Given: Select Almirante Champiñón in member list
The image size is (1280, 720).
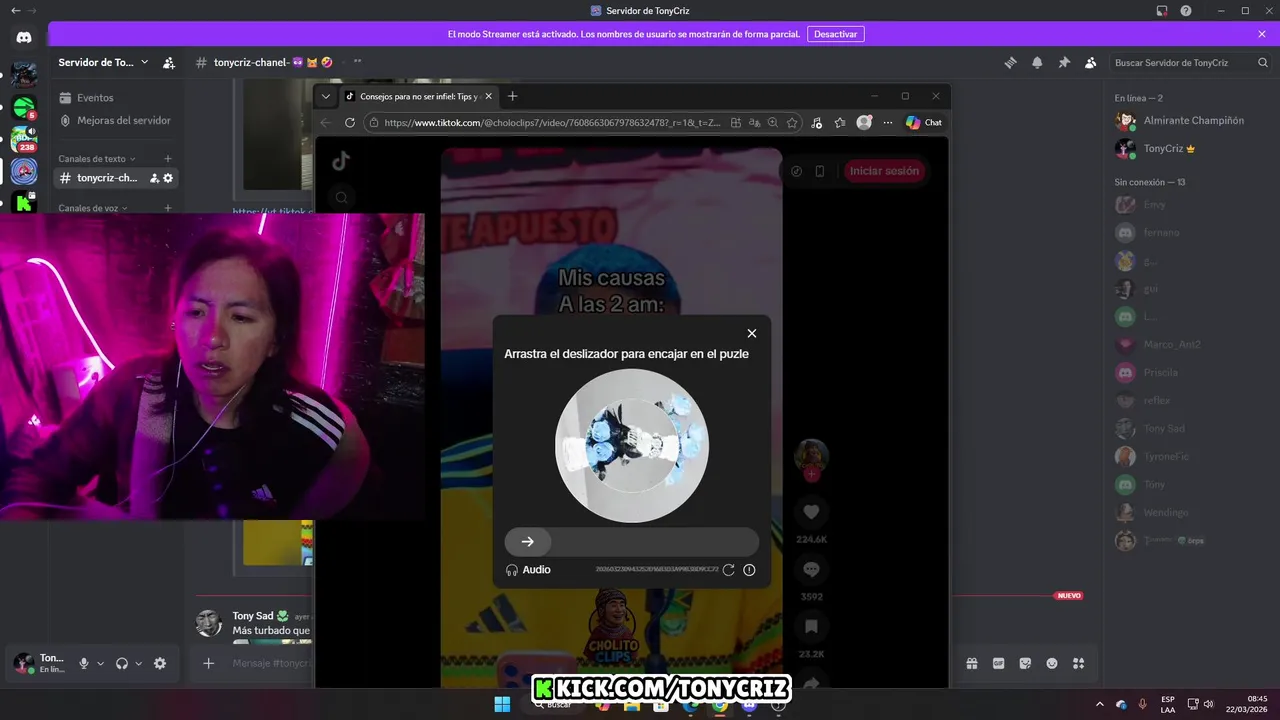Looking at the screenshot, I should coord(1190,121).
